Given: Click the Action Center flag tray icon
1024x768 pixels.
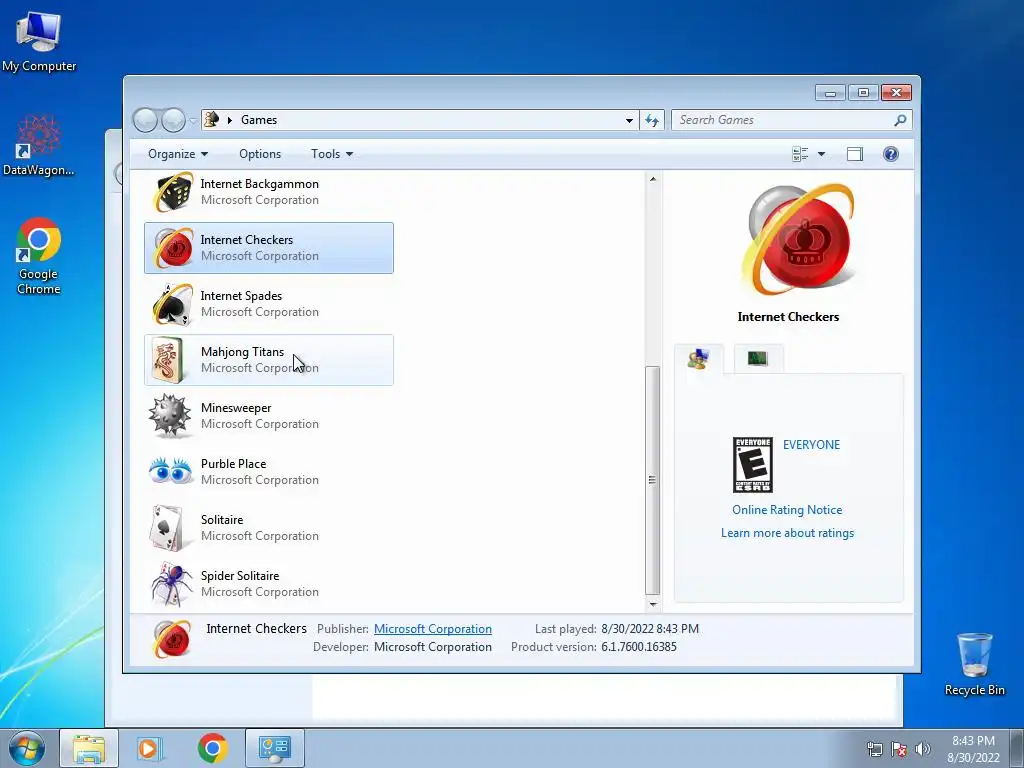Looking at the screenshot, I should (899, 749).
